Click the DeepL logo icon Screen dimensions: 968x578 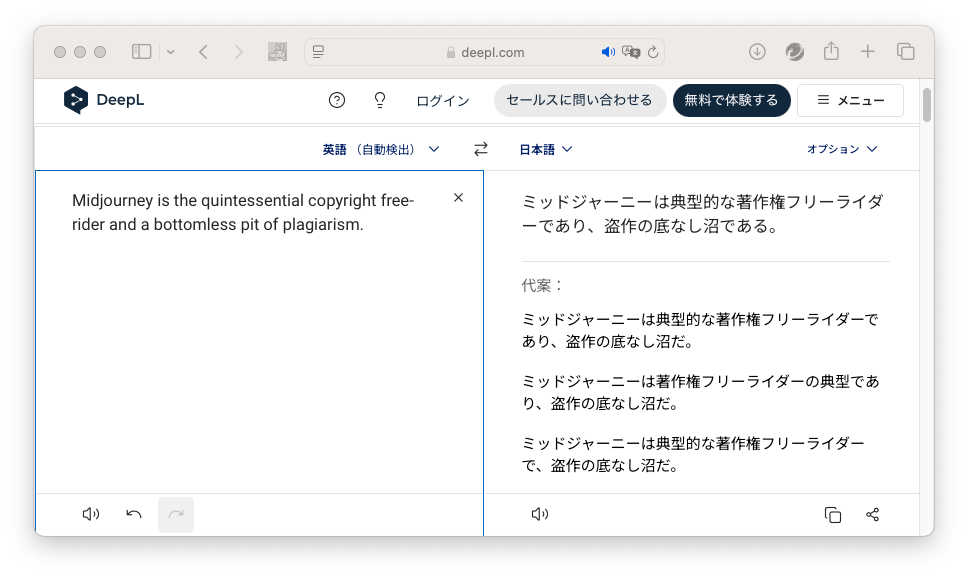click(75, 100)
